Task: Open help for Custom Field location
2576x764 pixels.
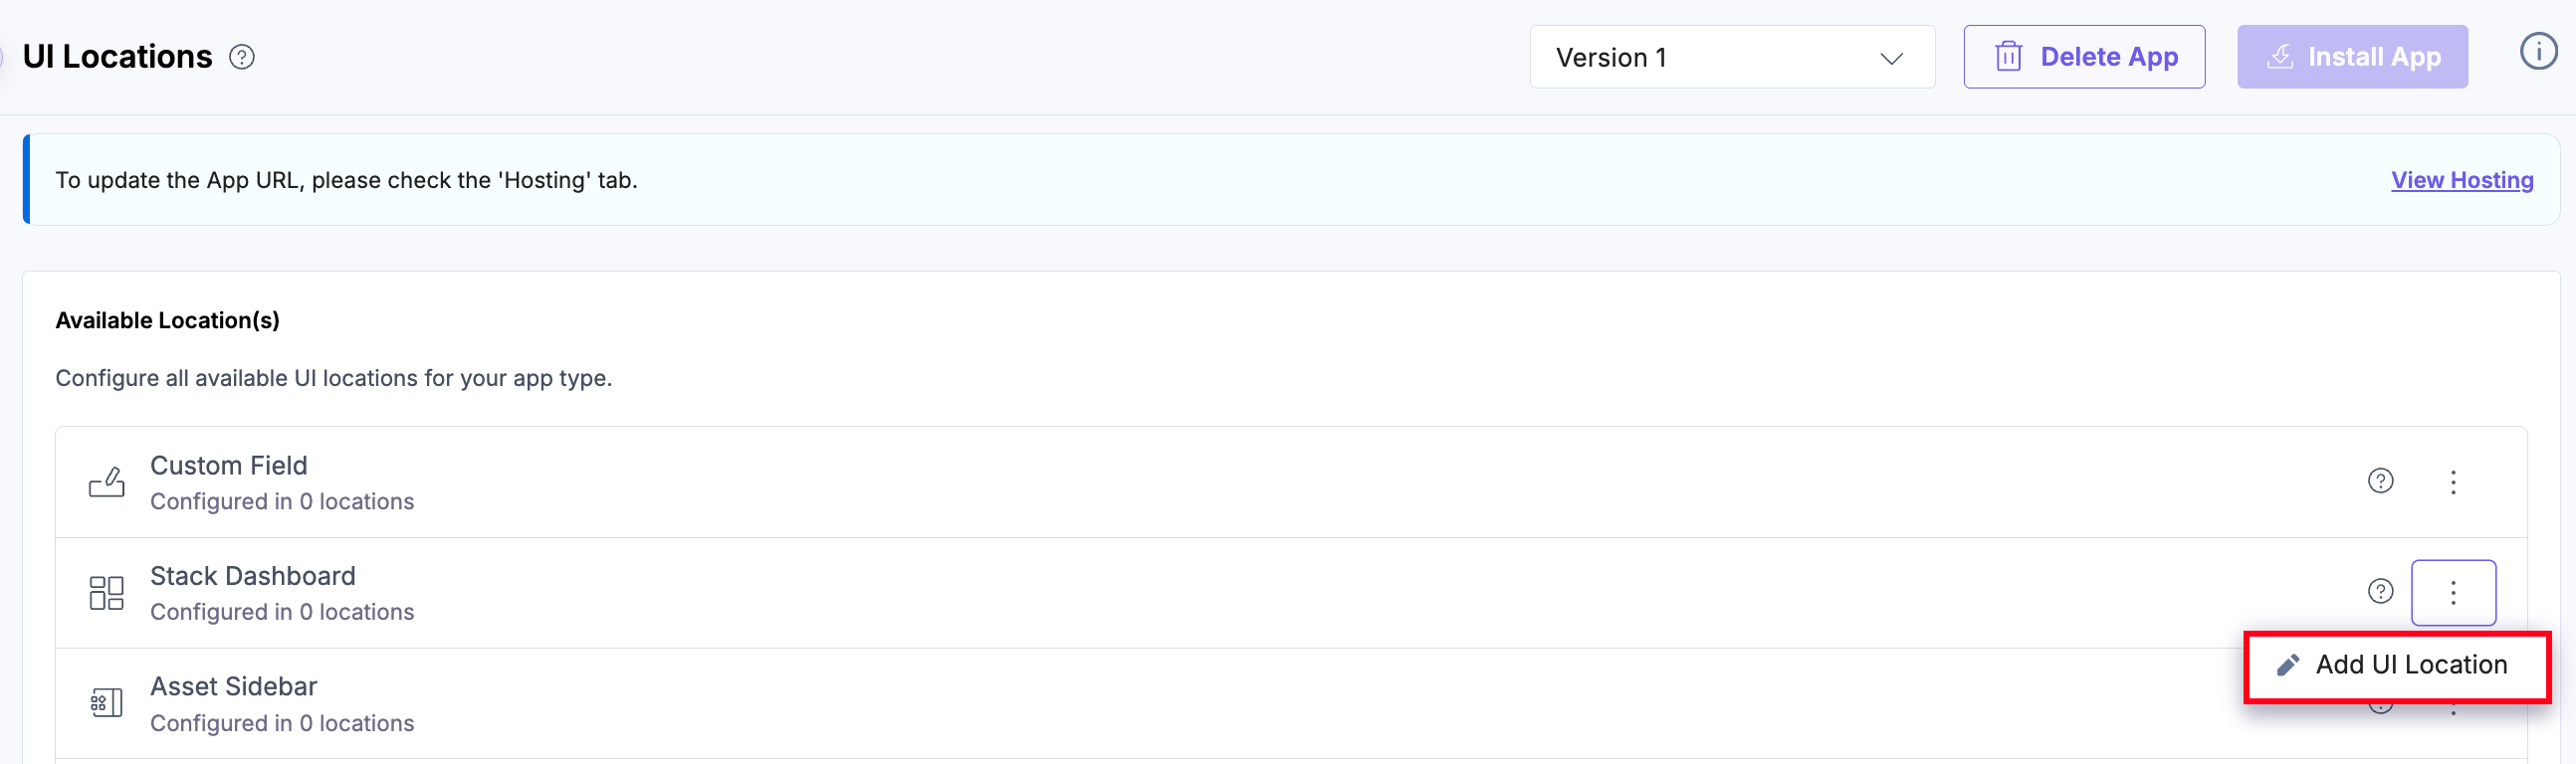Action: (2380, 481)
